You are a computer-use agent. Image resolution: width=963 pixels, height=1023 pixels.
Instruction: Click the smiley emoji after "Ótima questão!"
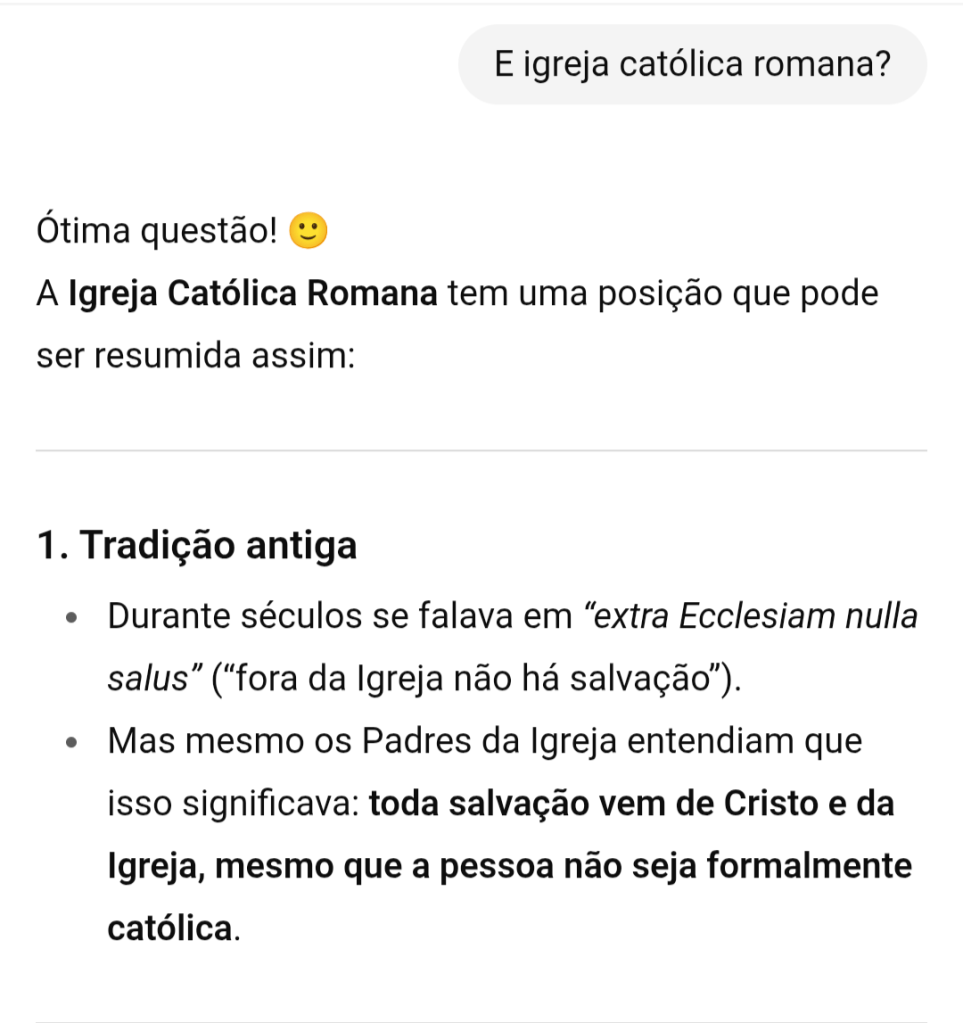[307, 232]
